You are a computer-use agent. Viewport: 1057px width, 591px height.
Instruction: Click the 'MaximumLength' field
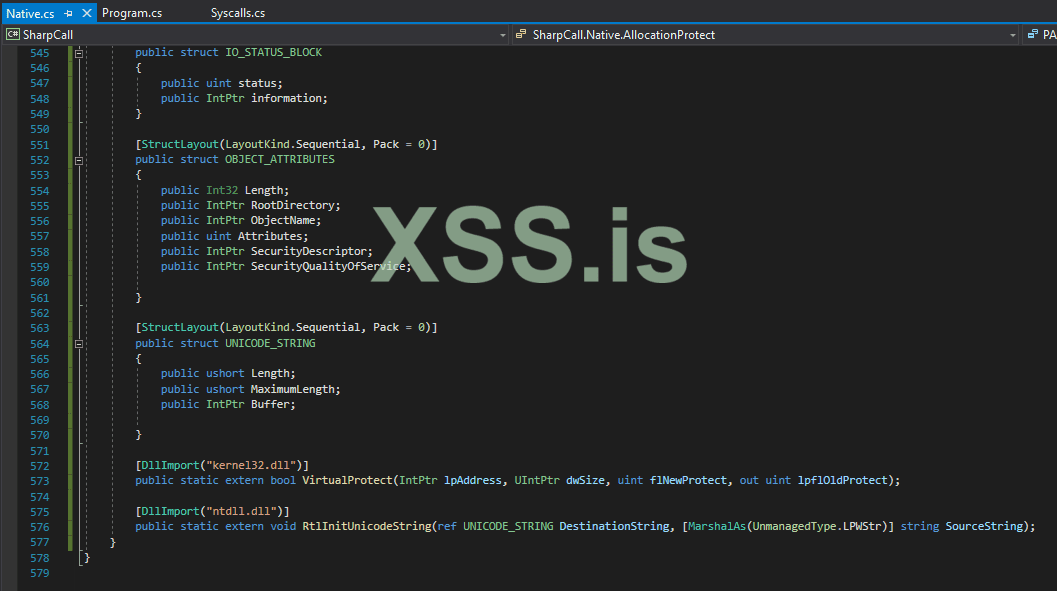pyautogui.click(x=293, y=389)
